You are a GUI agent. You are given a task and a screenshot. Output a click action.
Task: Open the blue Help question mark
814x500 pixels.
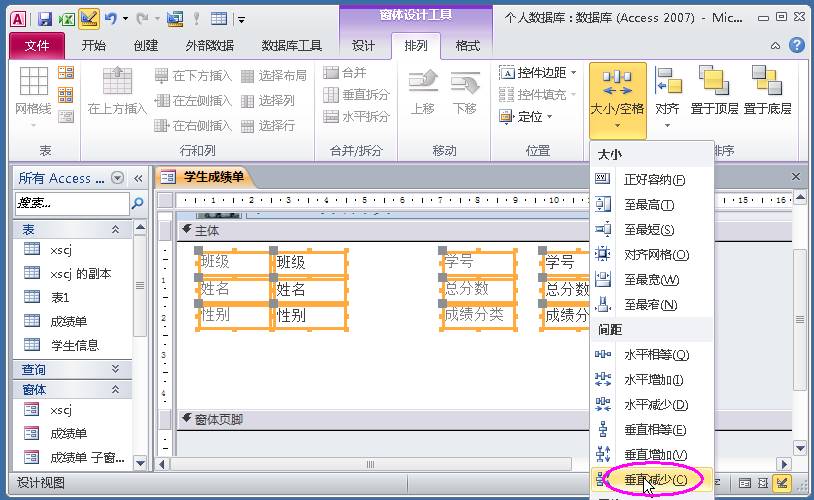point(797,45)
